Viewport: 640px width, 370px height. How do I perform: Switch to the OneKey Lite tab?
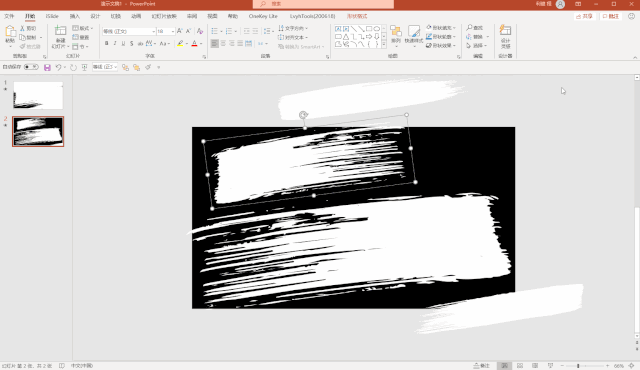(x=263, y=16)
